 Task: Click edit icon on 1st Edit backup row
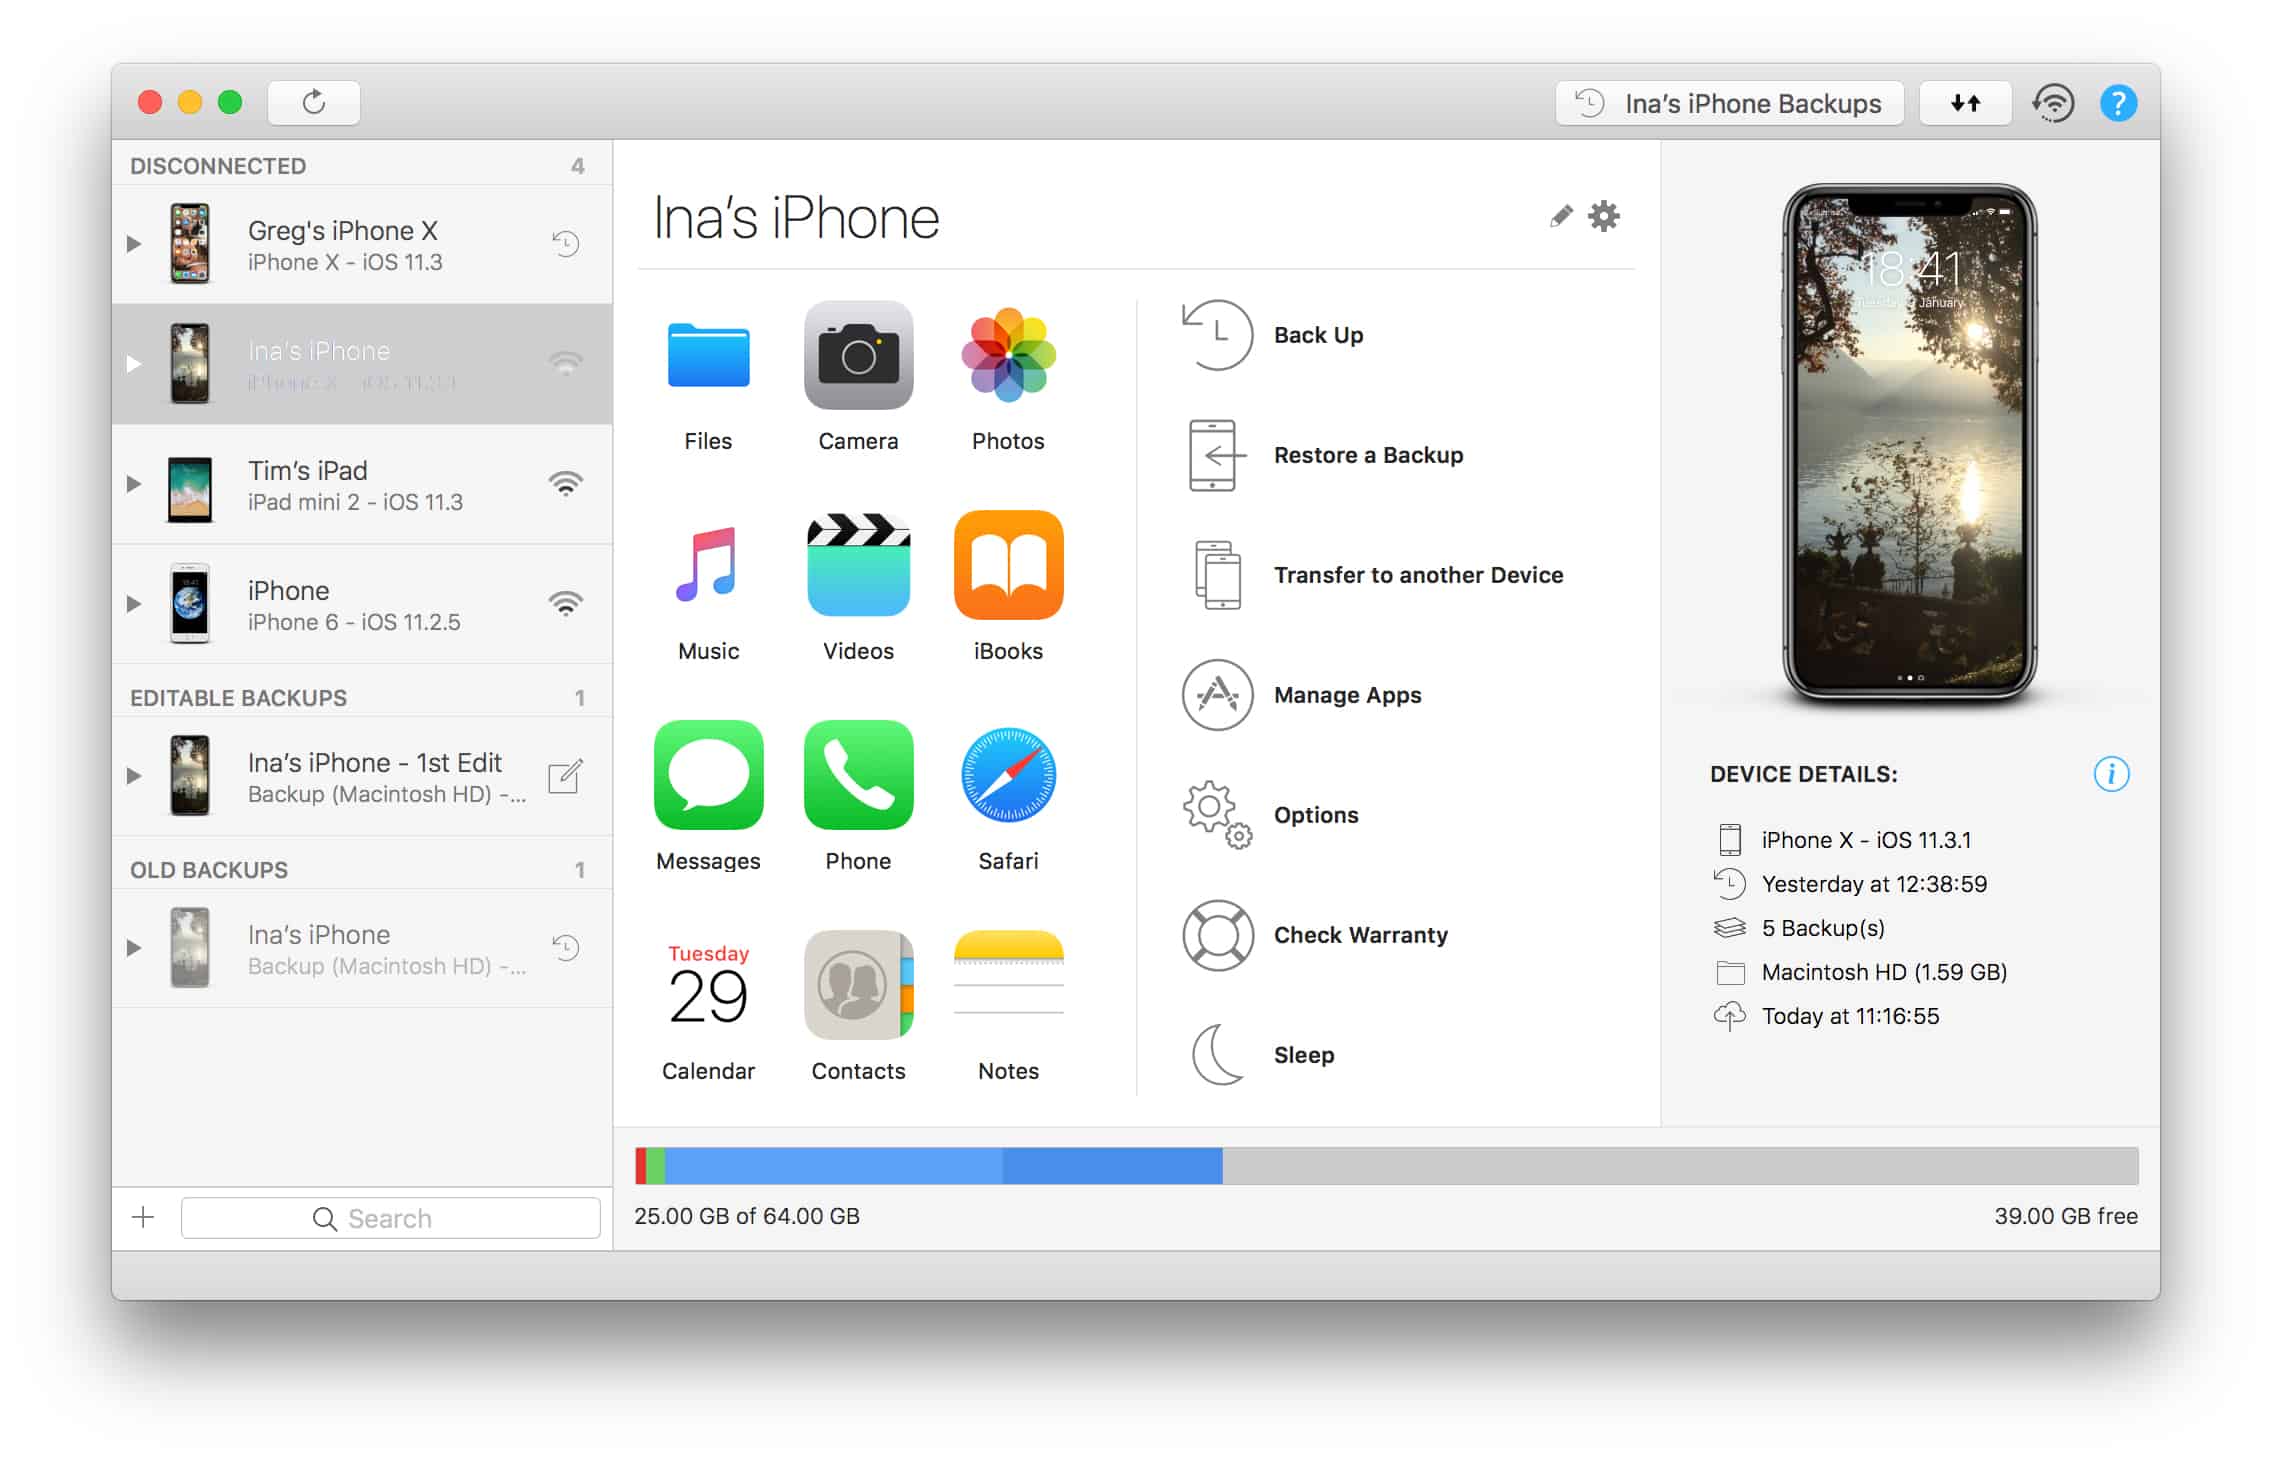(x=565, y=776)
